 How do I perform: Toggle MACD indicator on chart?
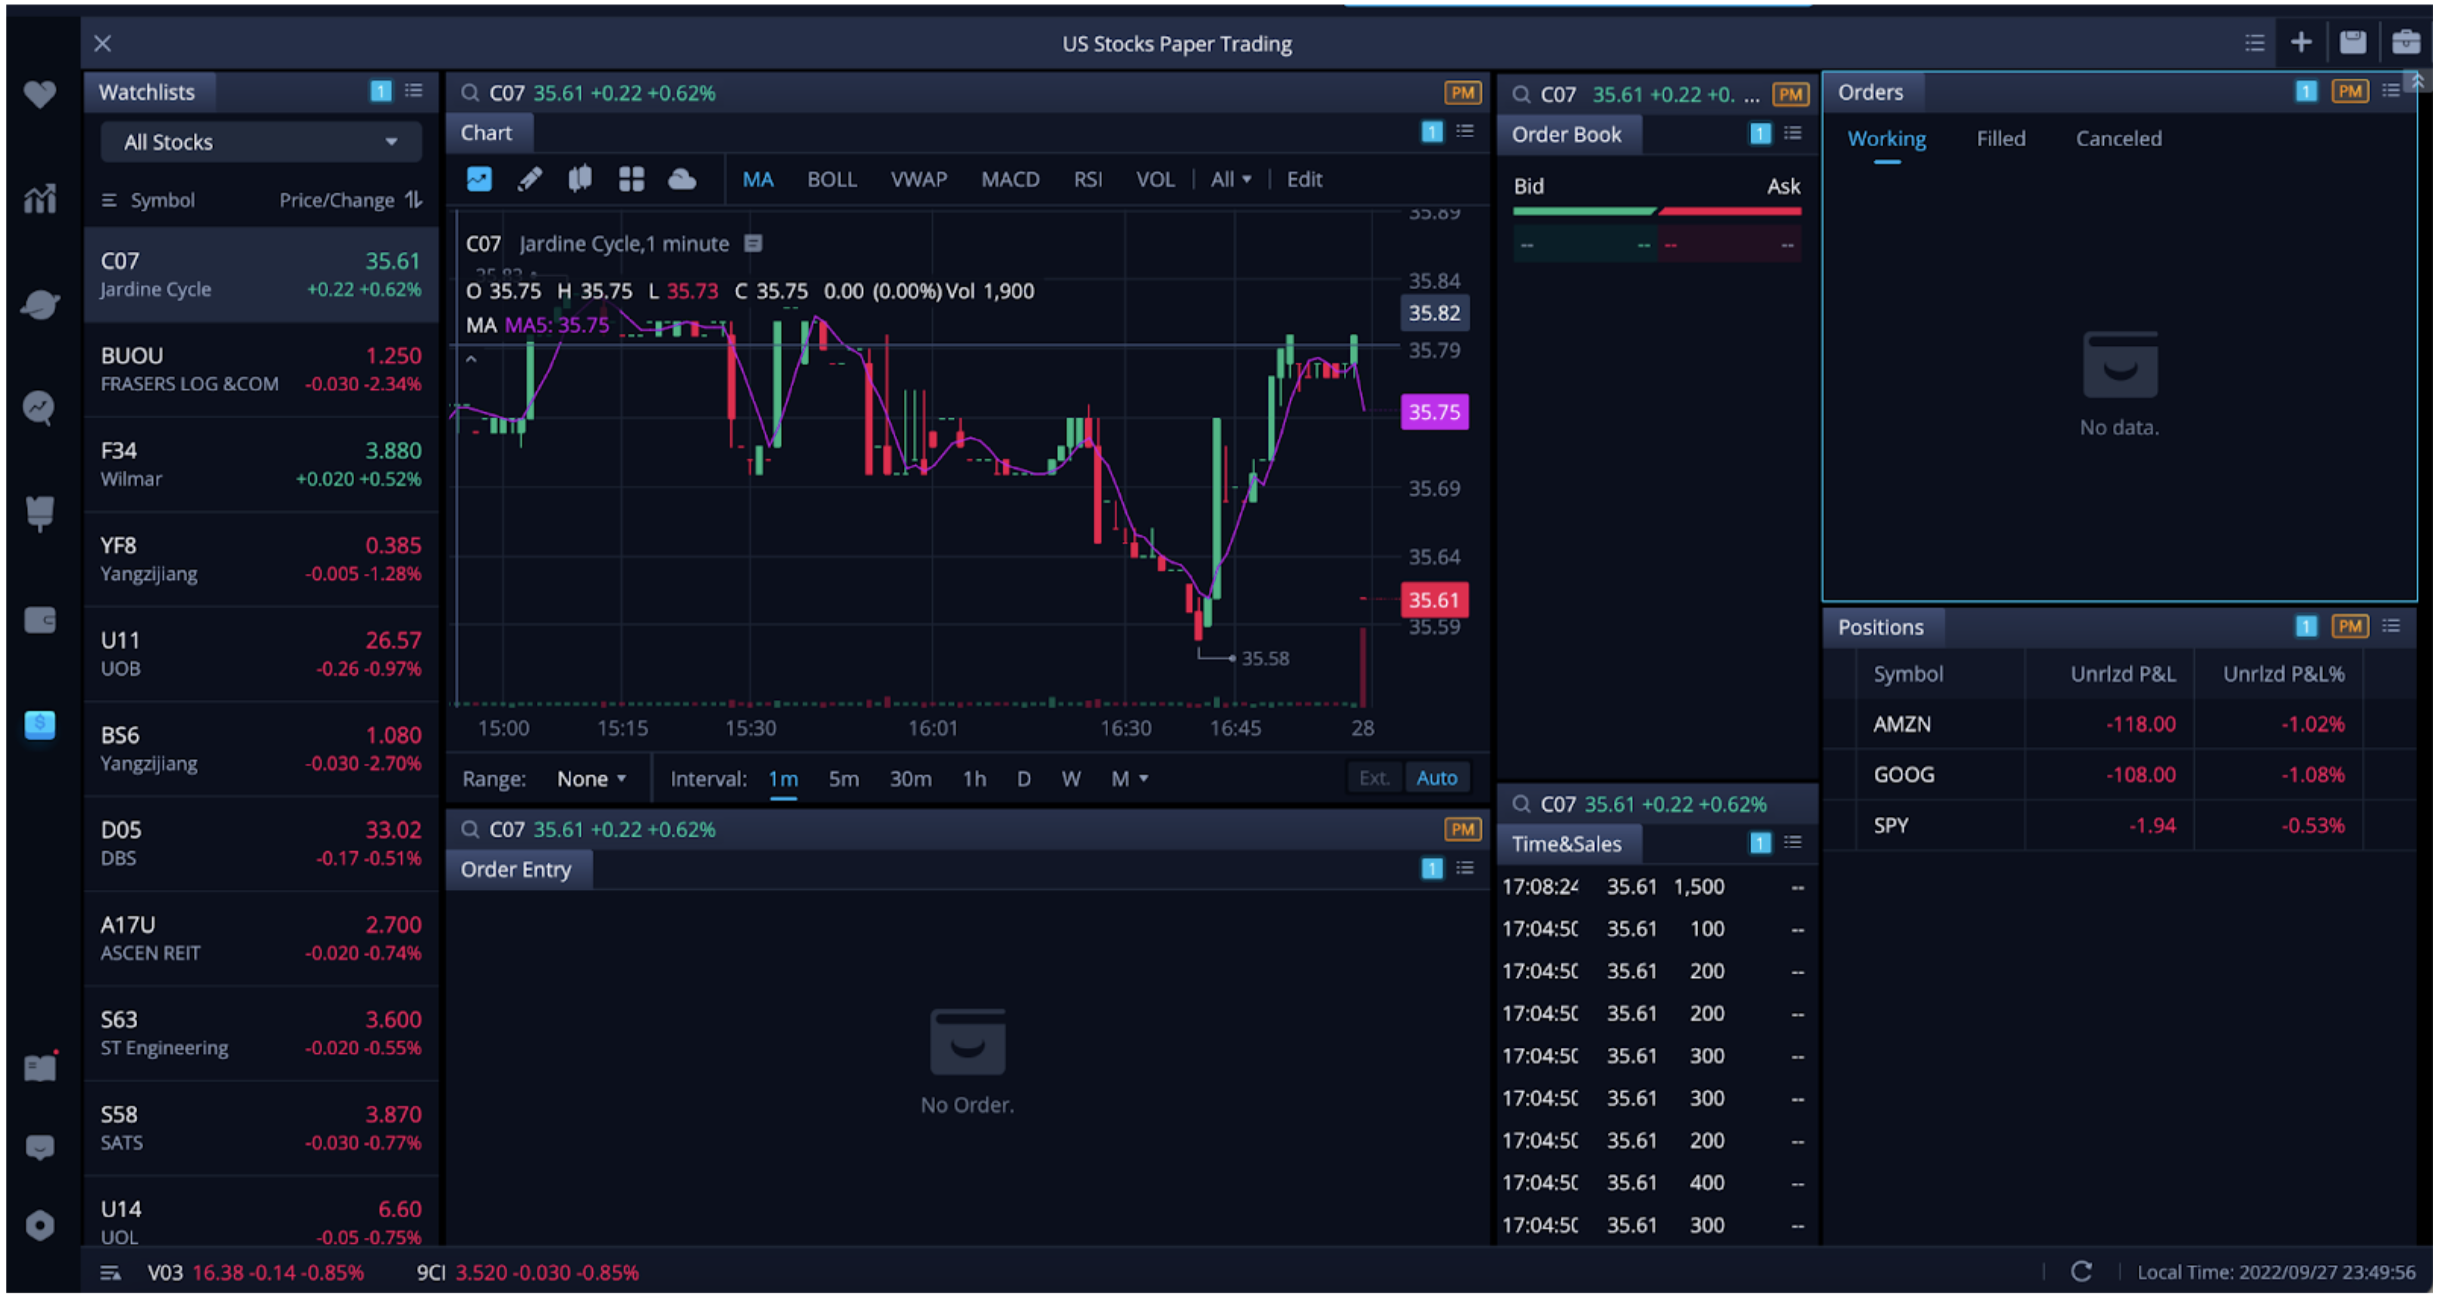[1010, 179]
